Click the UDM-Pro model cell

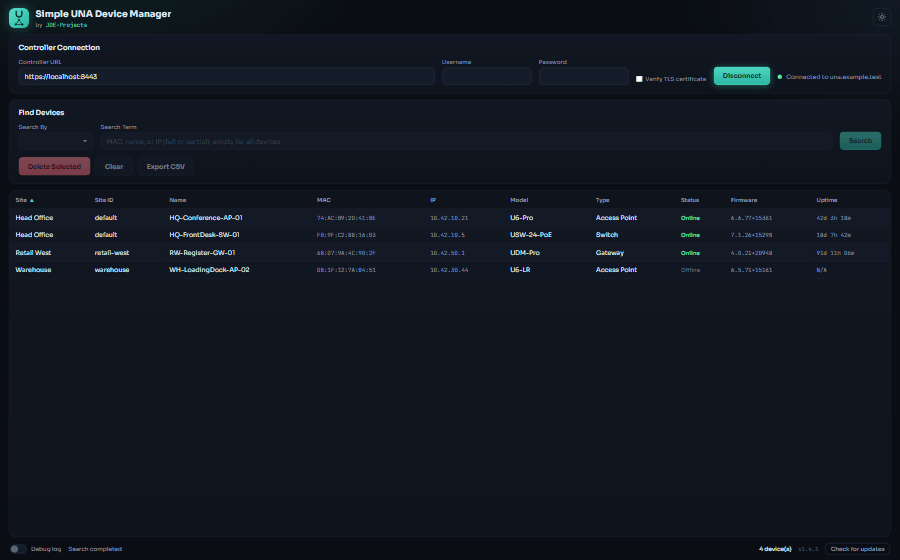(525, 252)
